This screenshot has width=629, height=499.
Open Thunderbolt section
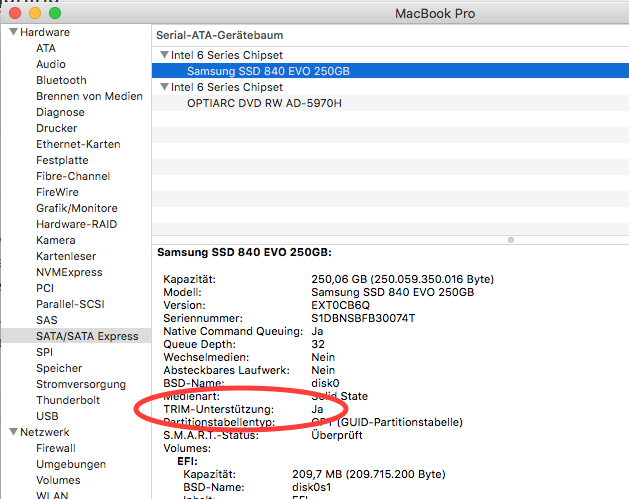click(68, 400)
